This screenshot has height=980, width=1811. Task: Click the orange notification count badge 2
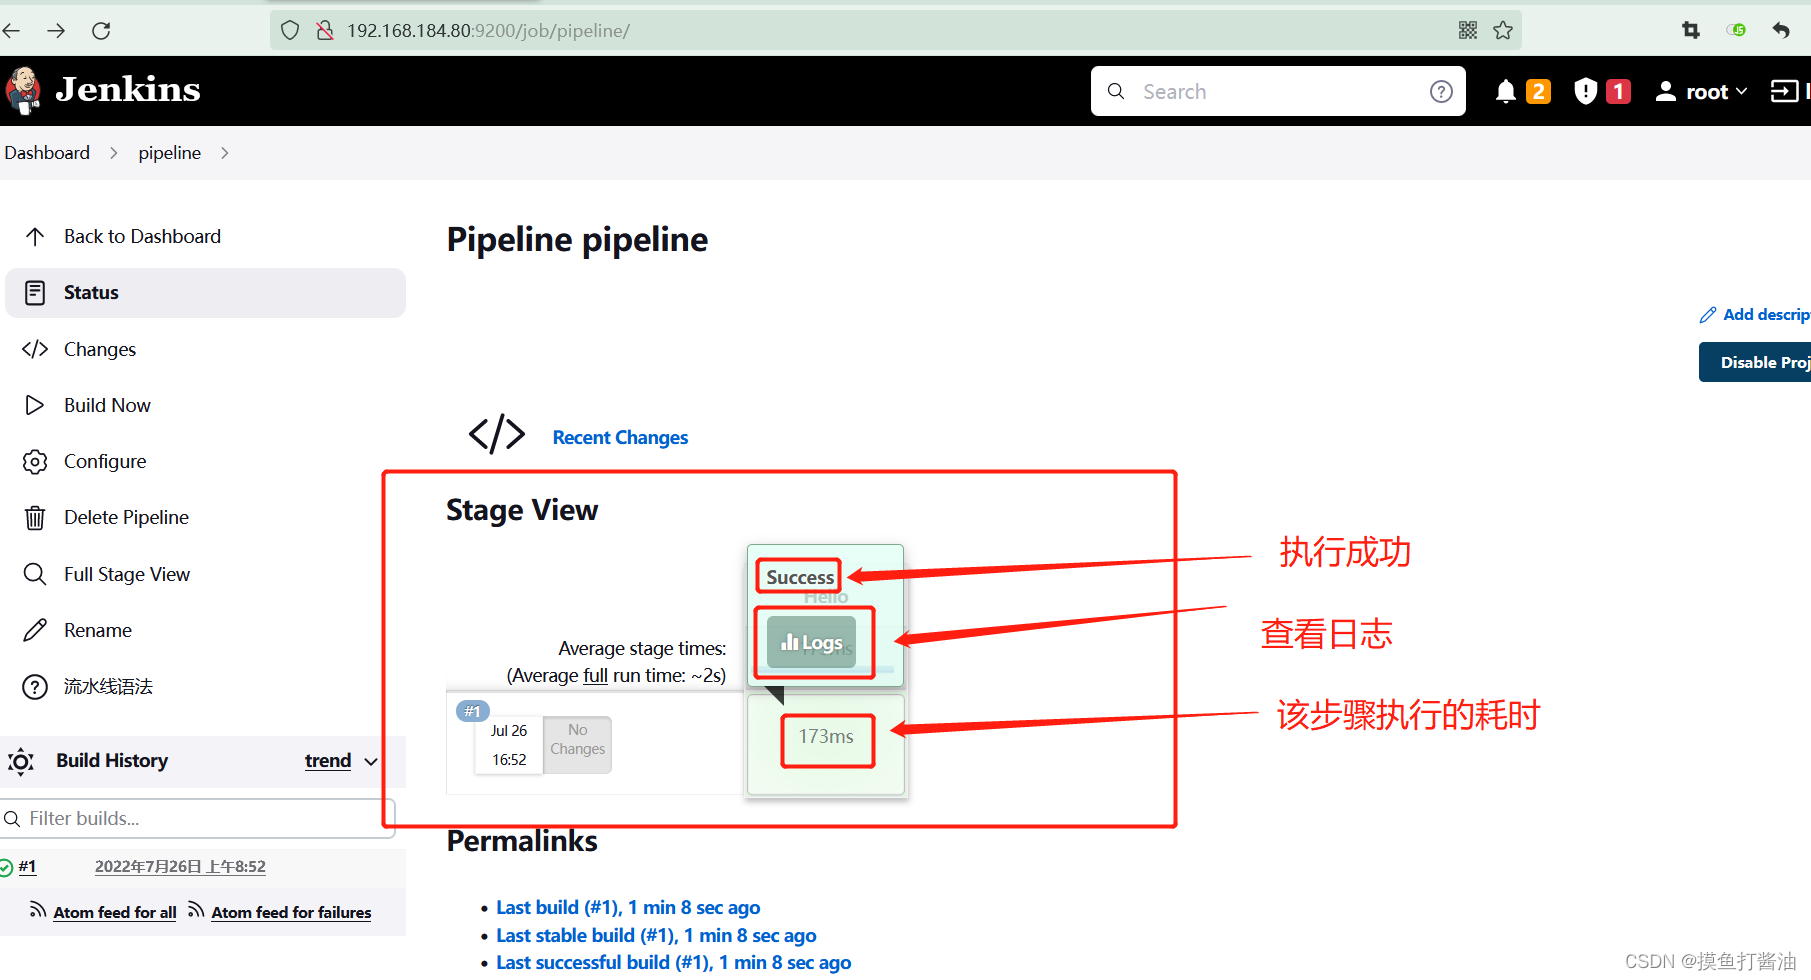1538,92
